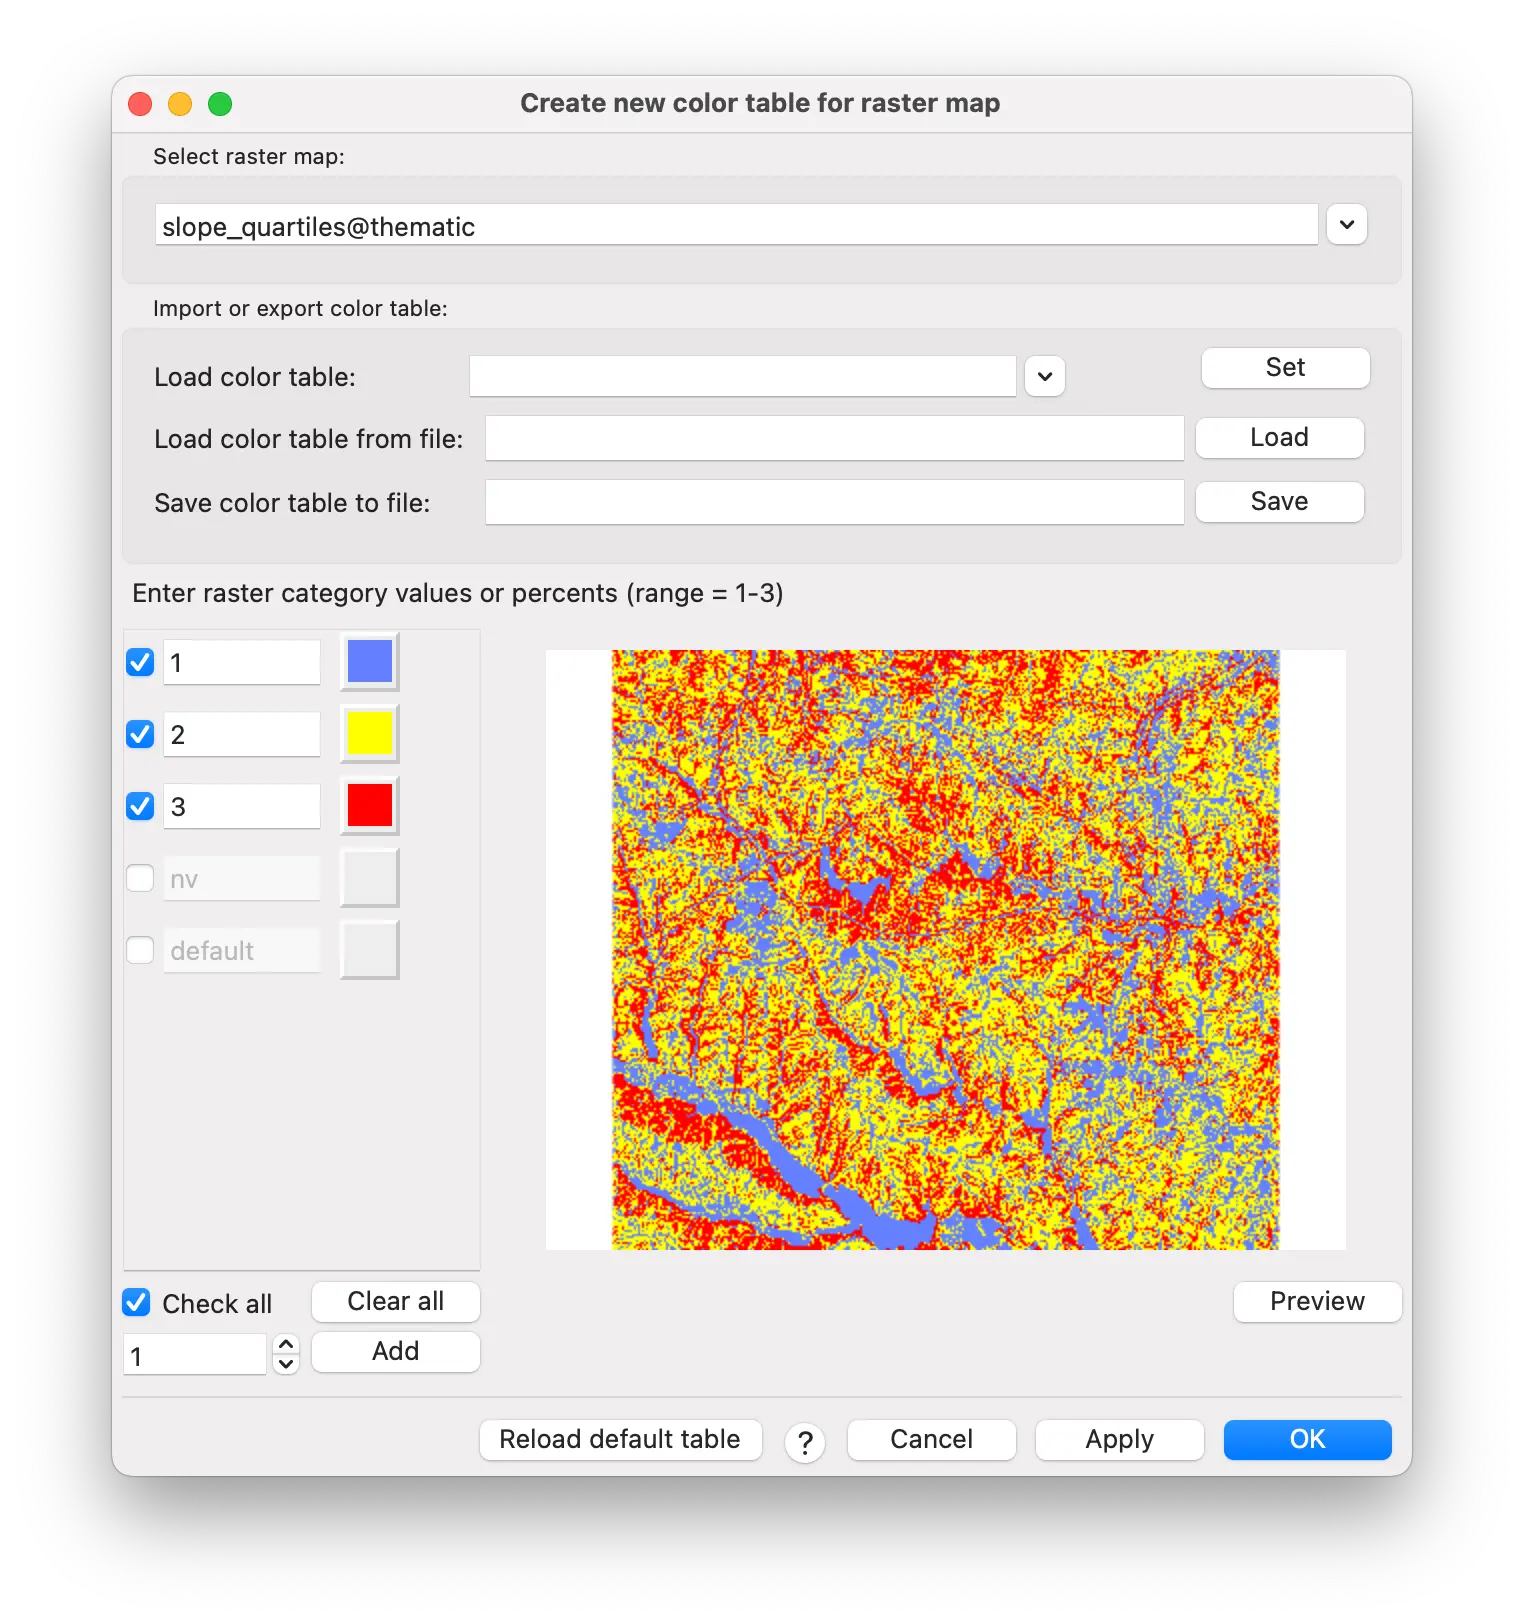1524x1624 pixels.
Task: Open the Load color table dropdown
Action: click(1044, 377)
